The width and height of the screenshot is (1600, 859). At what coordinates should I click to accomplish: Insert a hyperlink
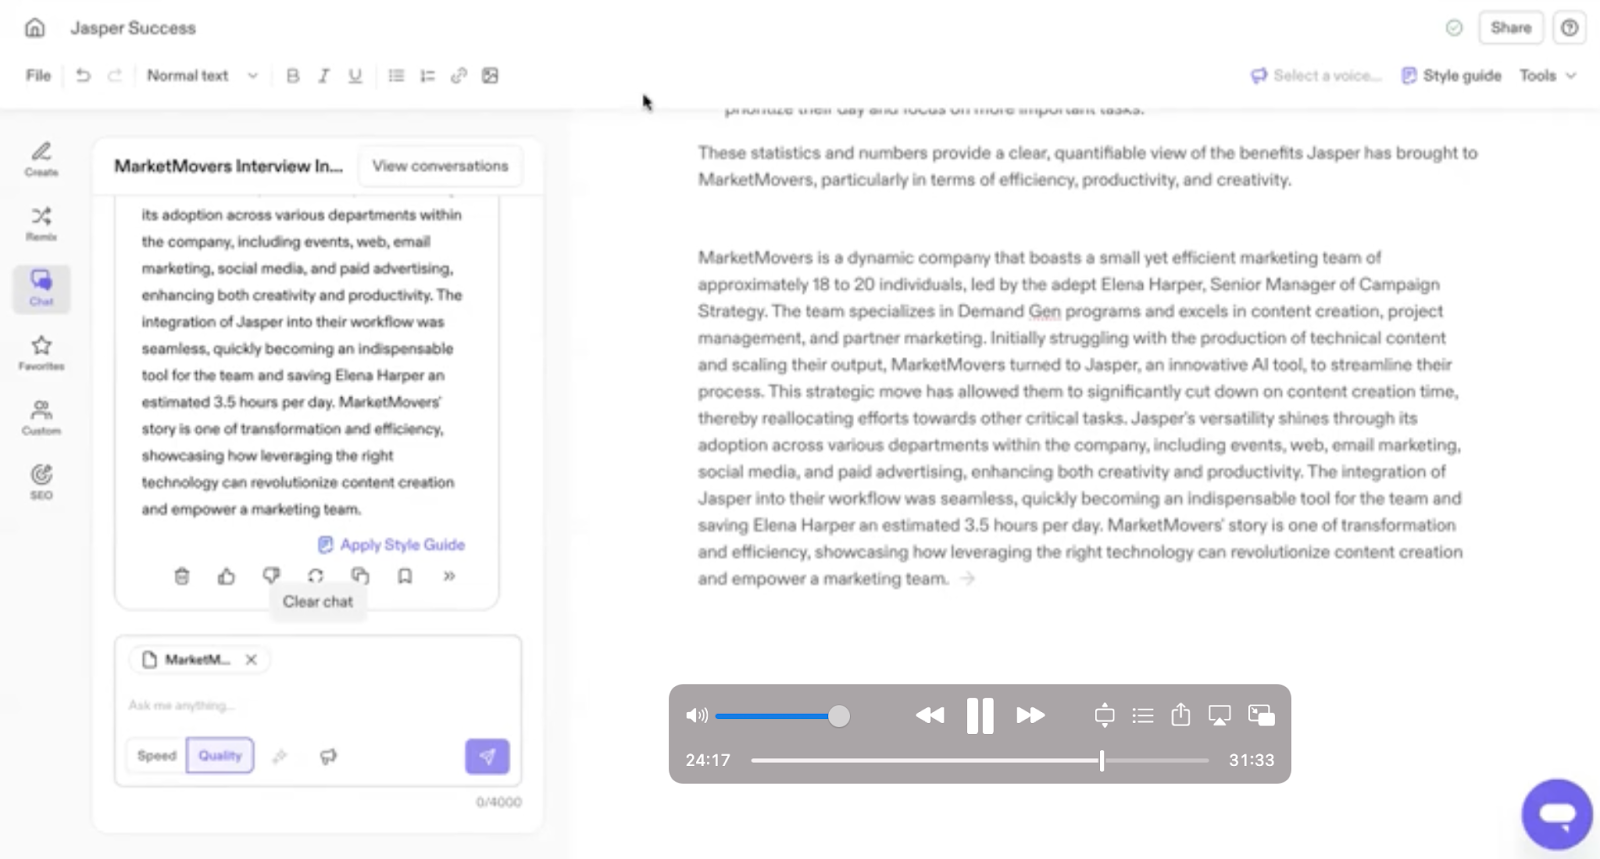tap(459, 76)
